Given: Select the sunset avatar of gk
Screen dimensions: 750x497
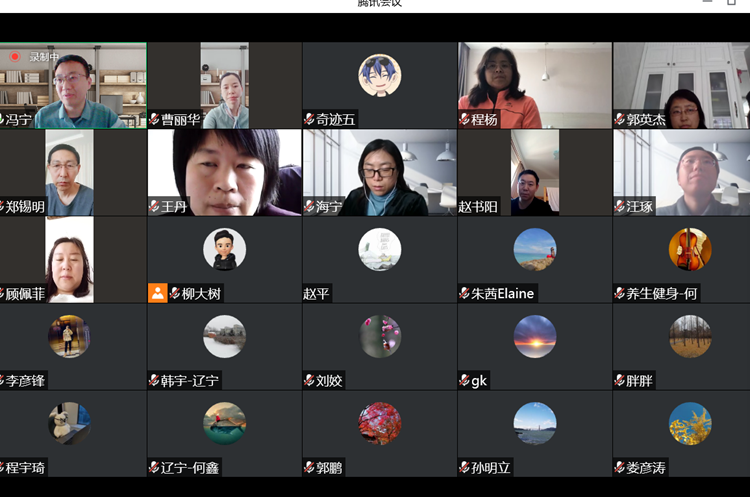Looking at the screenshot, I should pos(535,336).
